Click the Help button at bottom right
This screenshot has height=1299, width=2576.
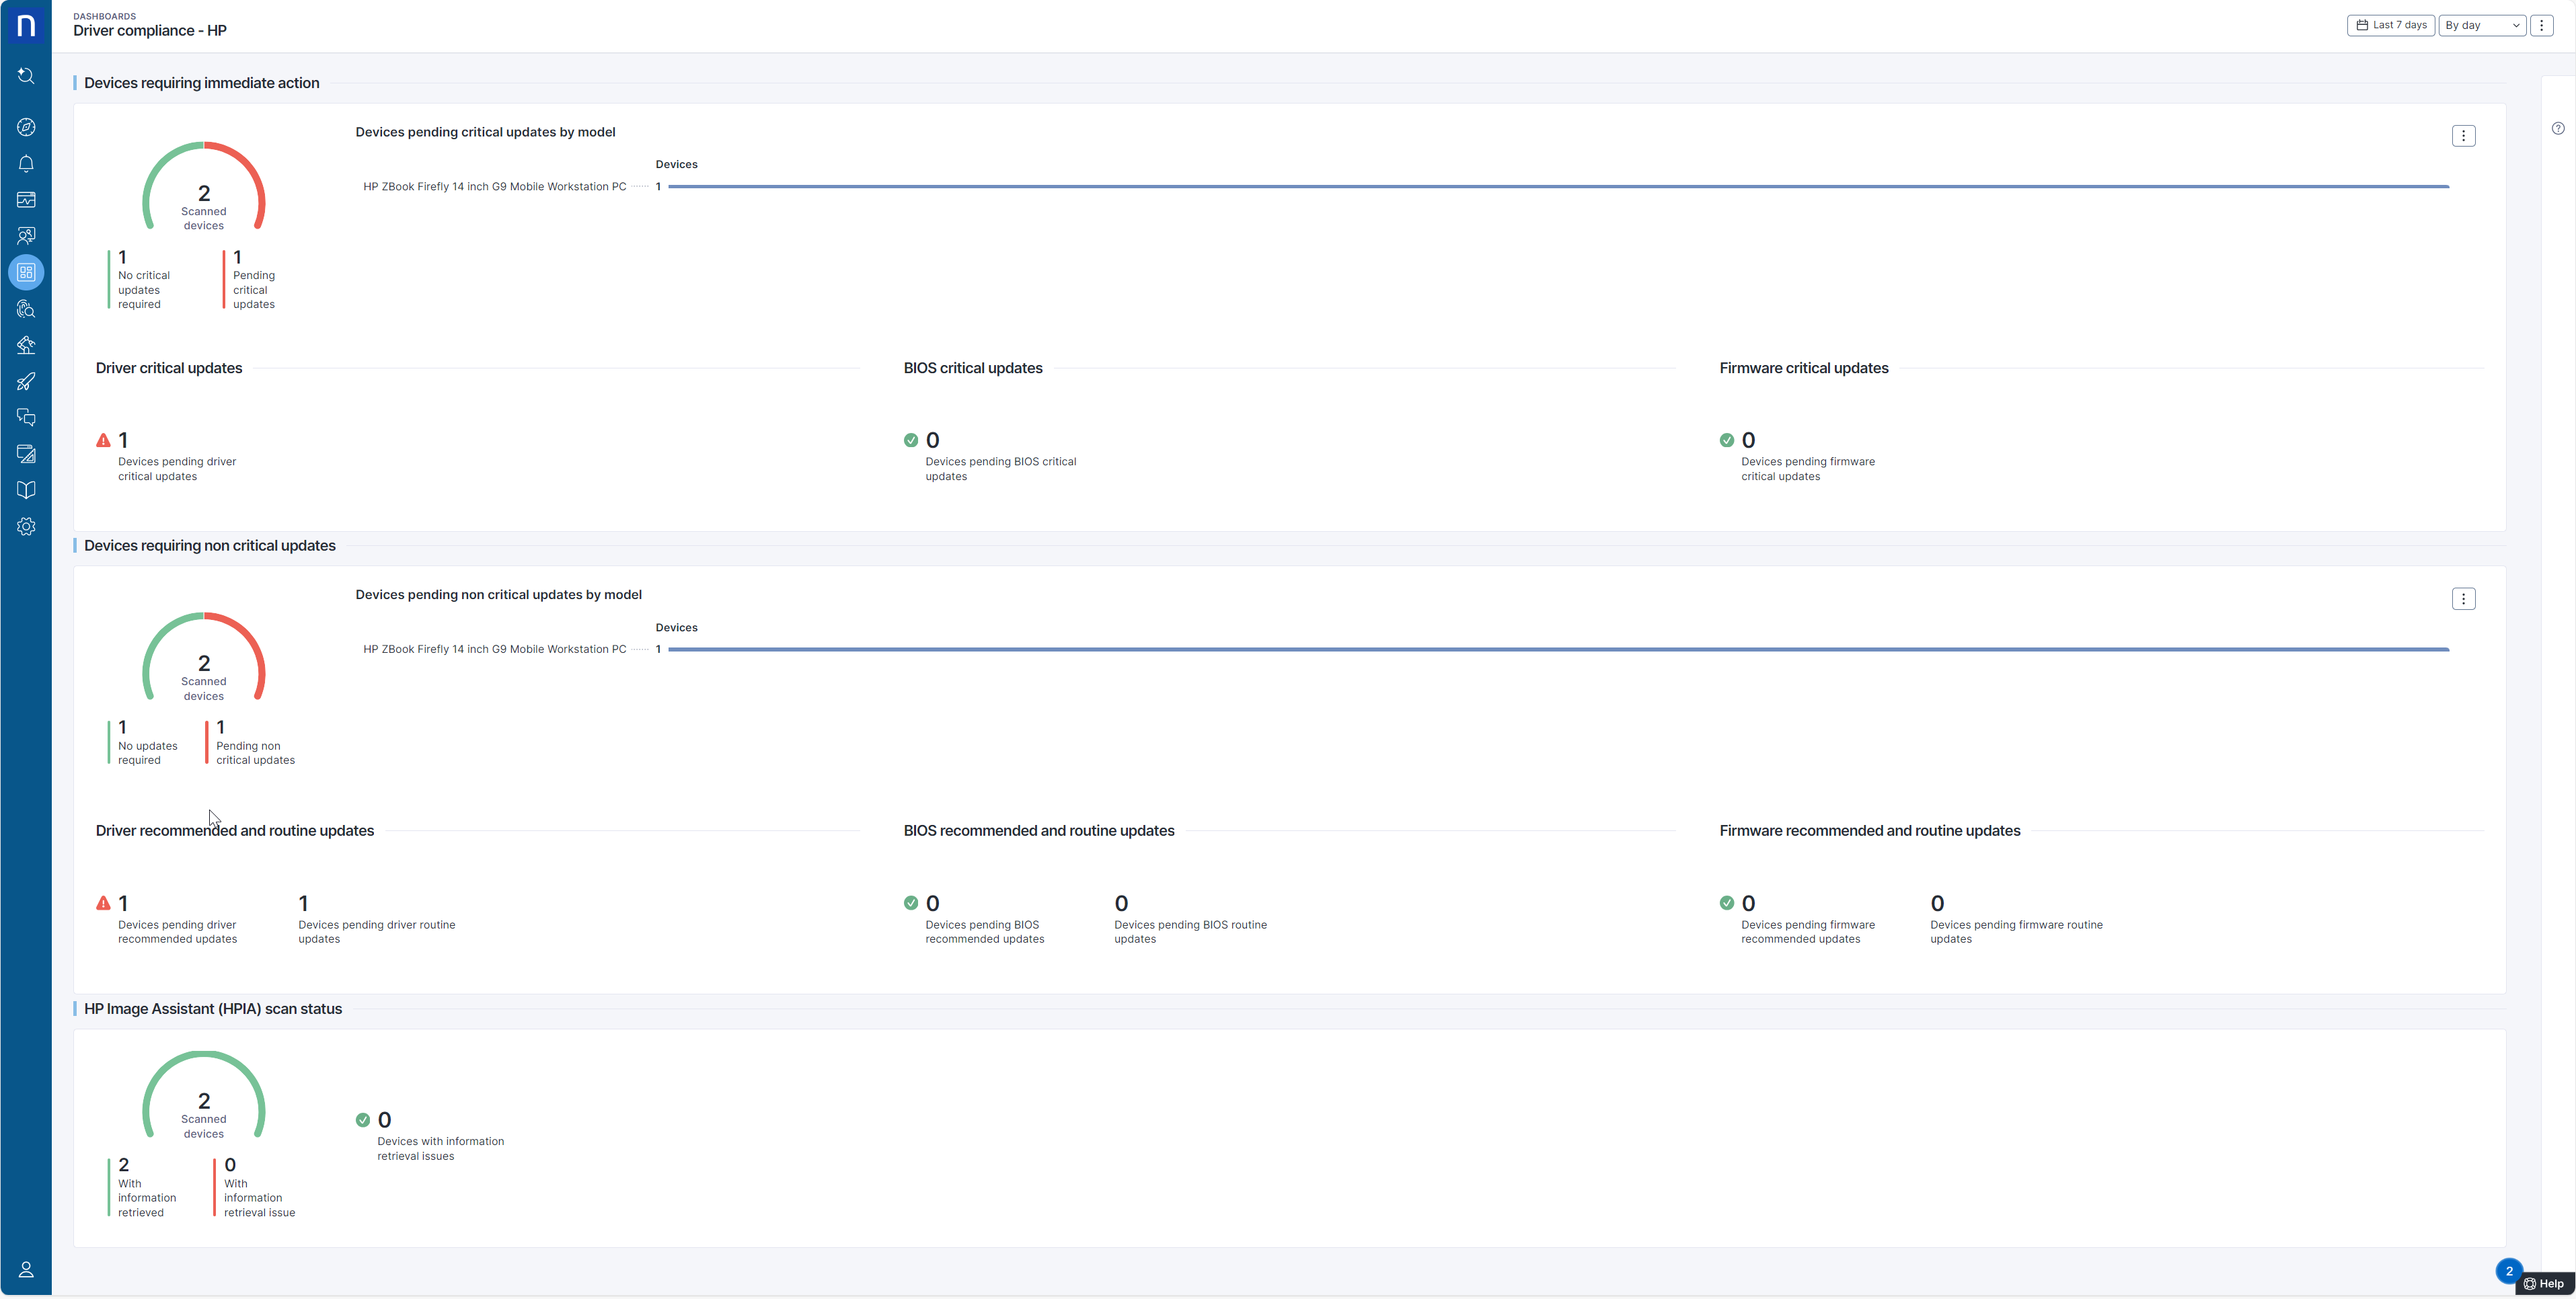tap(2544, 1284)
